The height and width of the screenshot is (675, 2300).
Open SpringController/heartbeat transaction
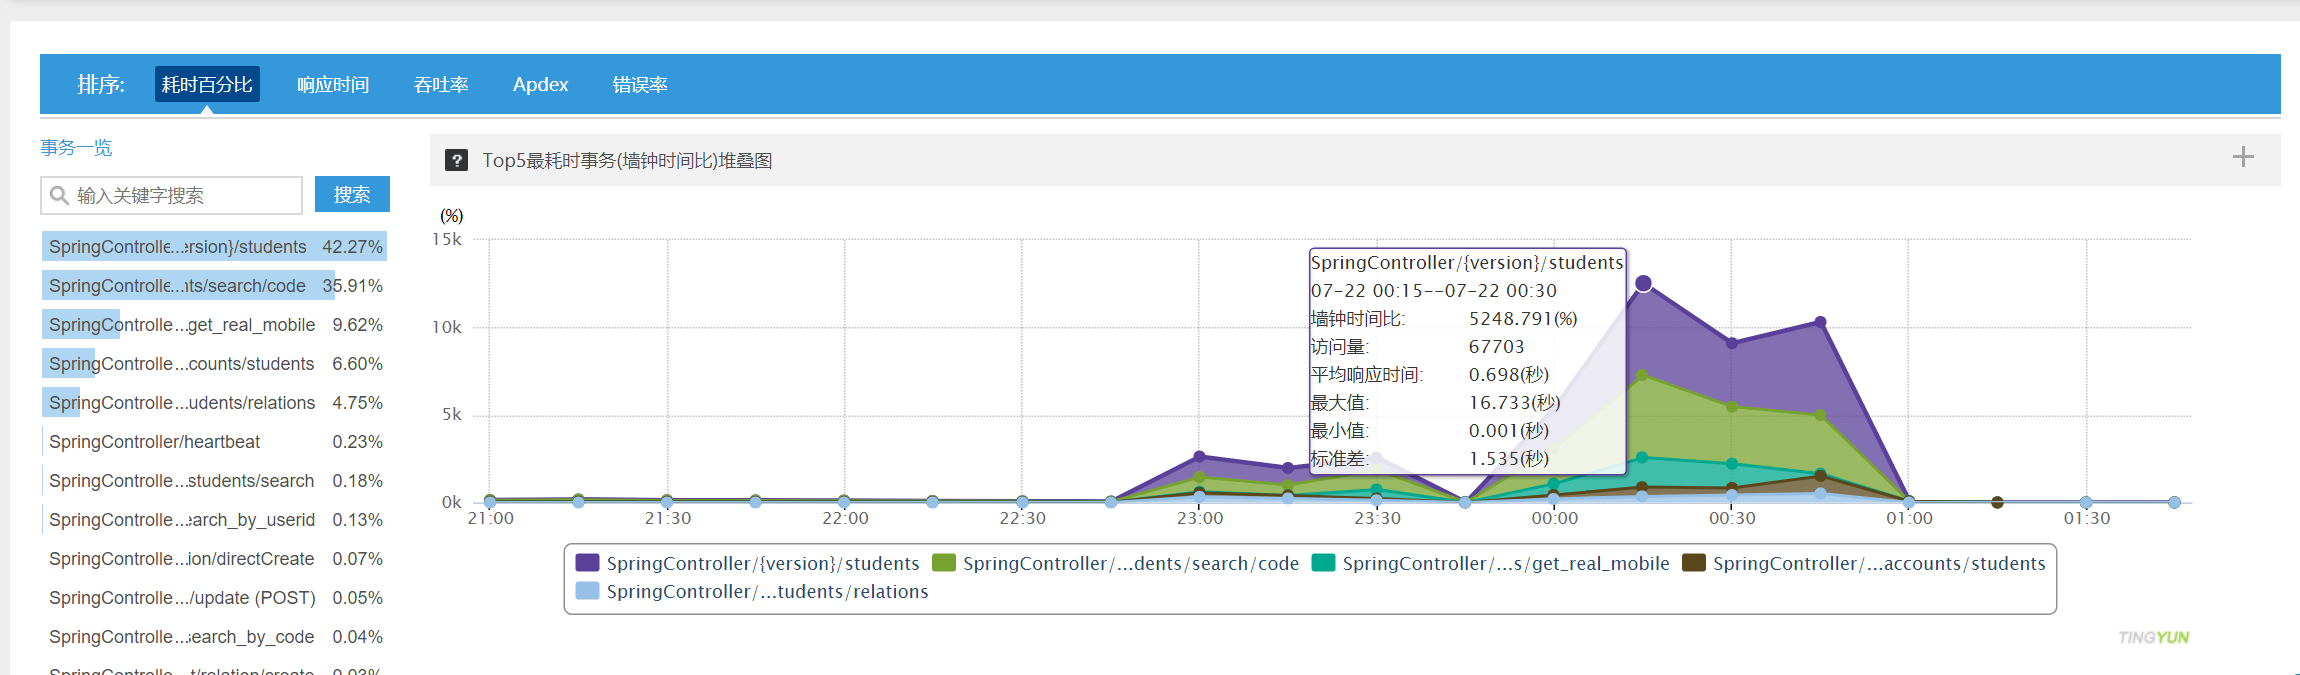point(154,442)
